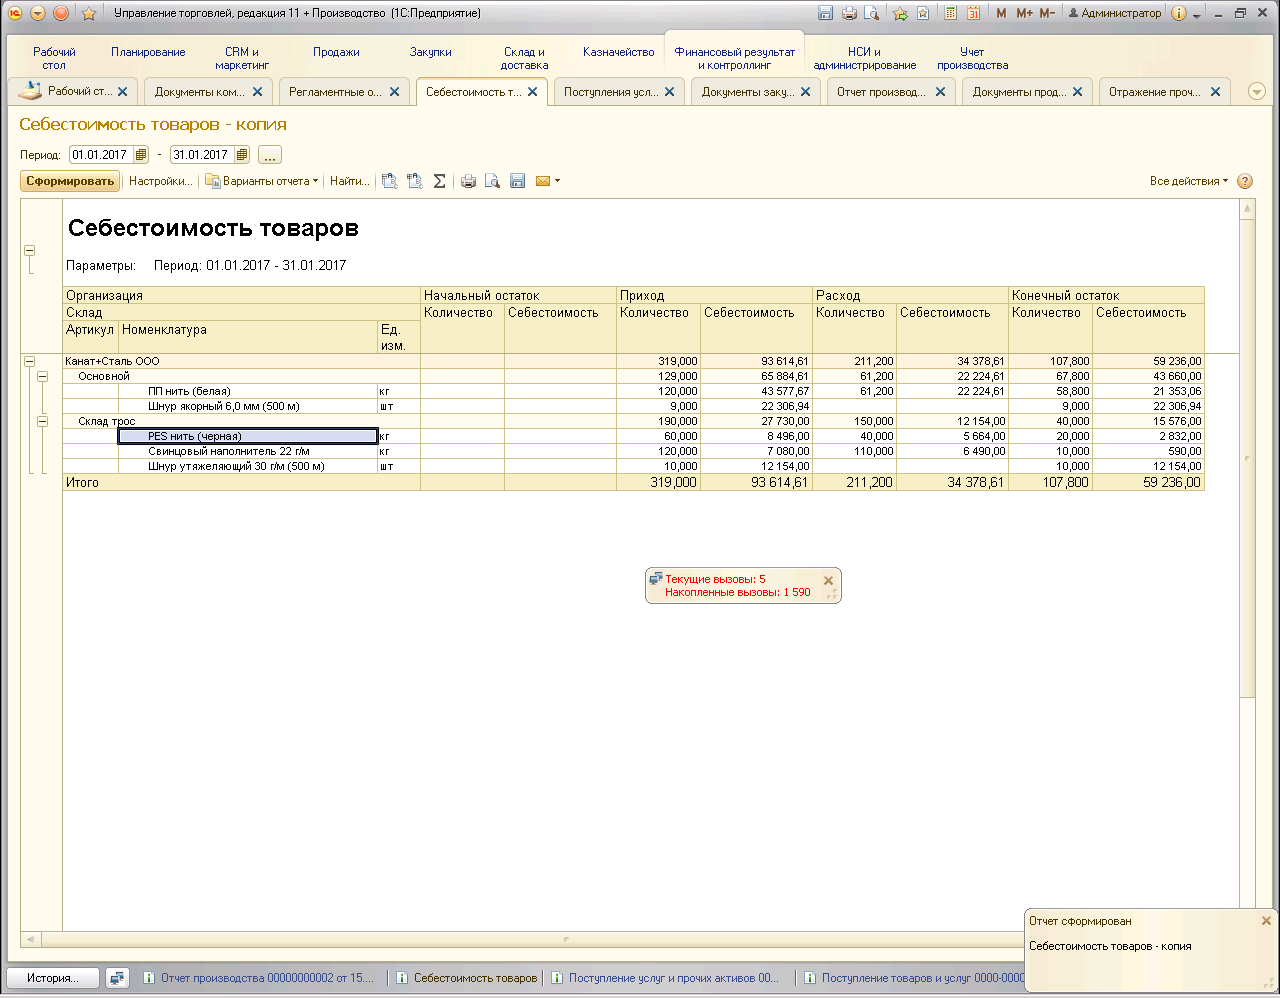
Task: Collapse the Канат+Сталь ООО group
Action: click(x=29, y=362)
